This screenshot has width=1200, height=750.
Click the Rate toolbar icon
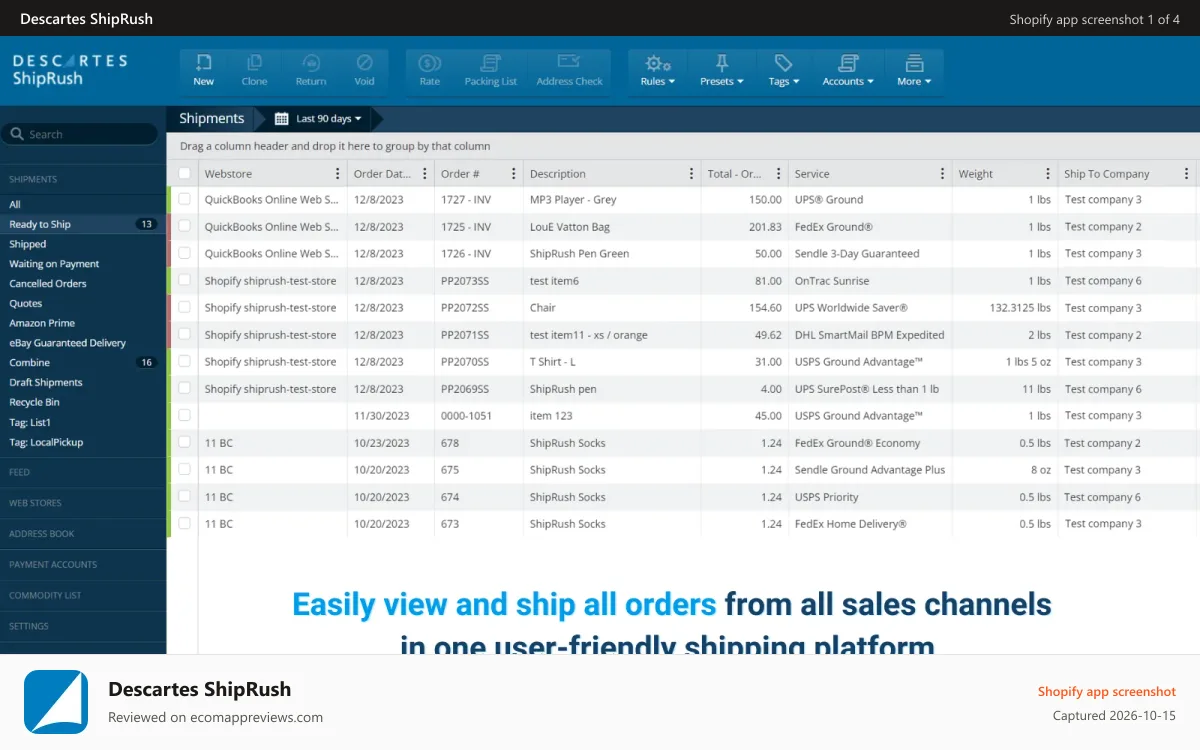[430, 71]
